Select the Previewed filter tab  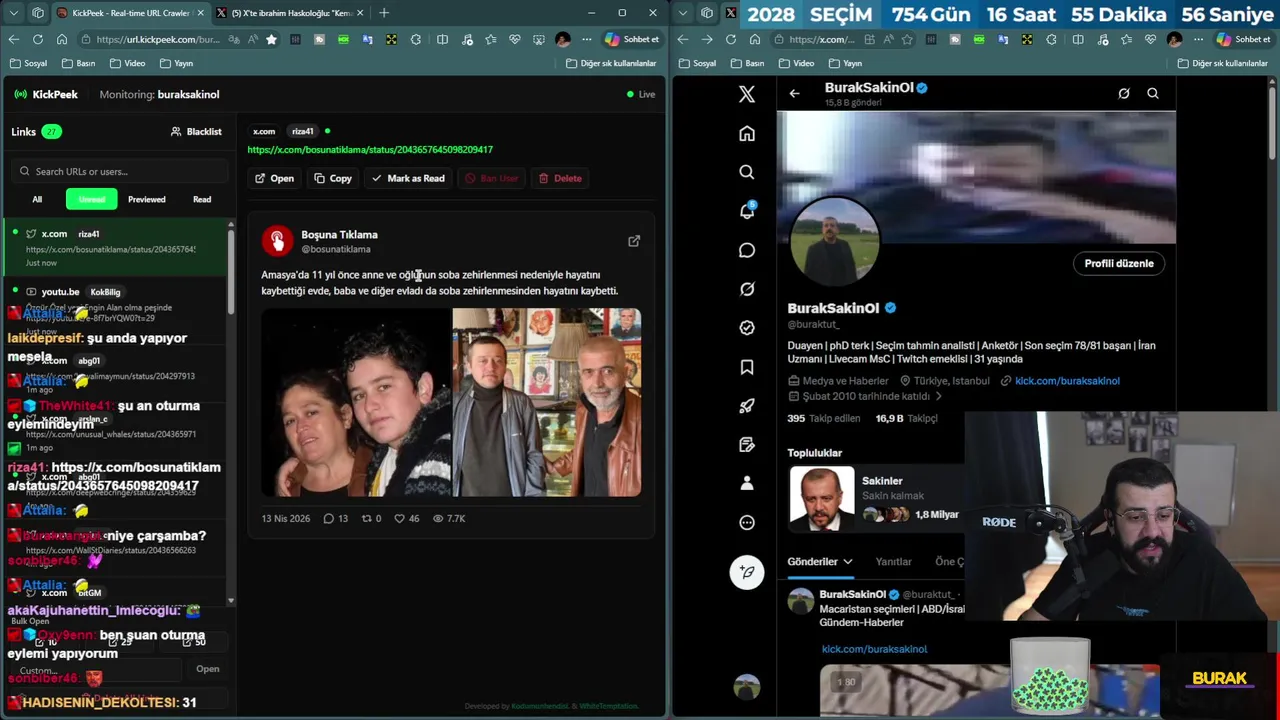pyautogui.click(x=147, y=199)
